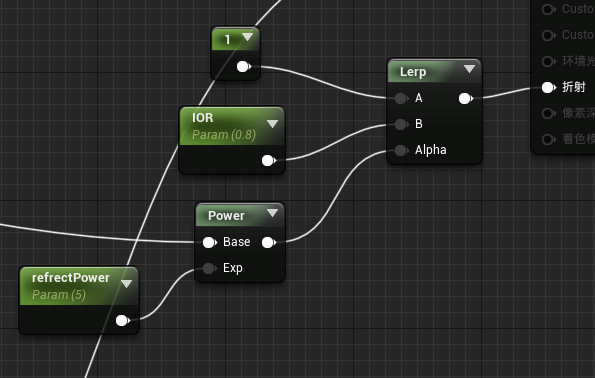Click the output pin of constant 1 node
This screenshot has height=378, width=595.
click(244, 67)
